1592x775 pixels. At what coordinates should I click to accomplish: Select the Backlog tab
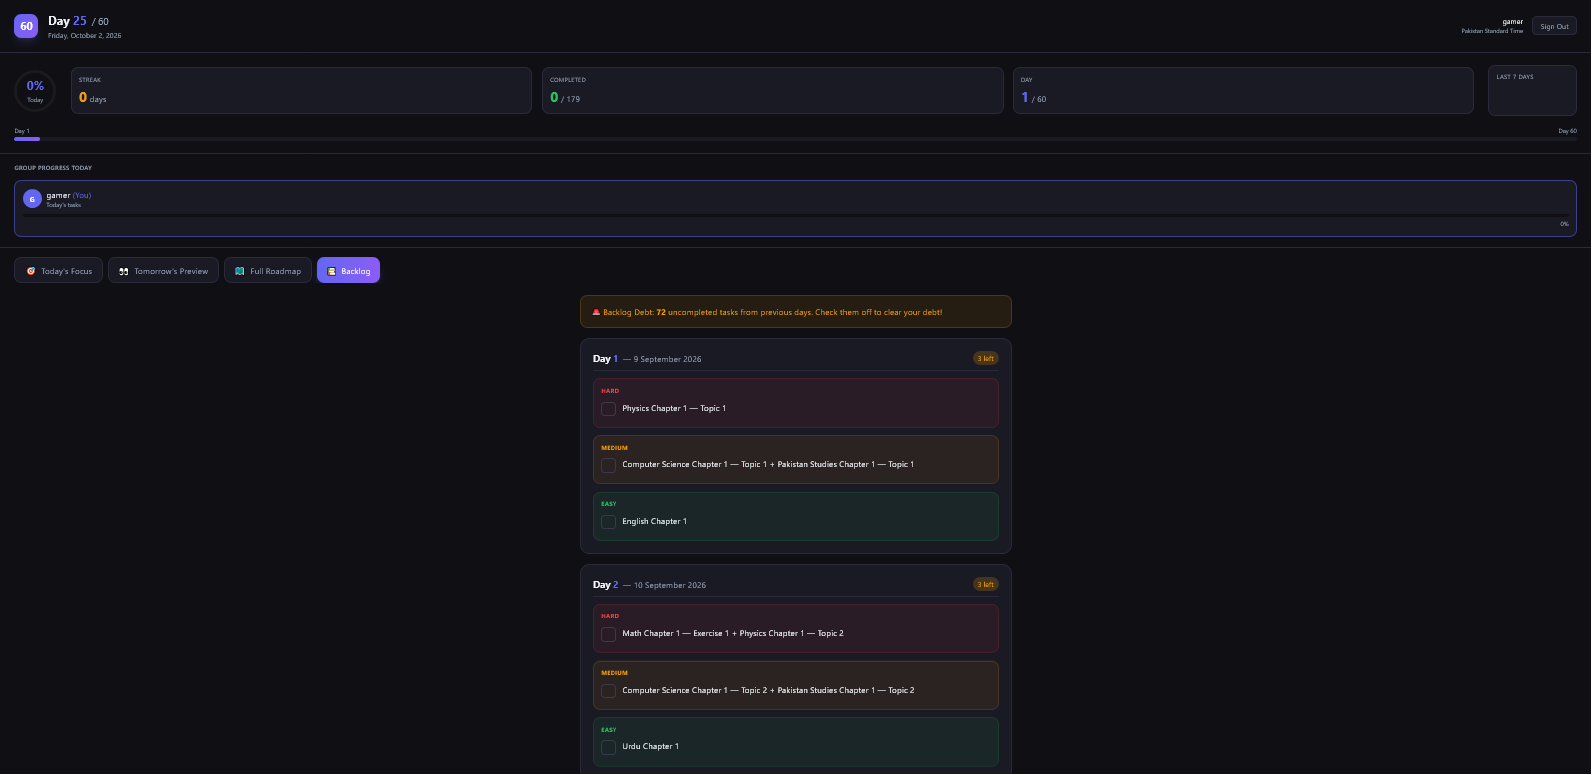coord(348,271)
